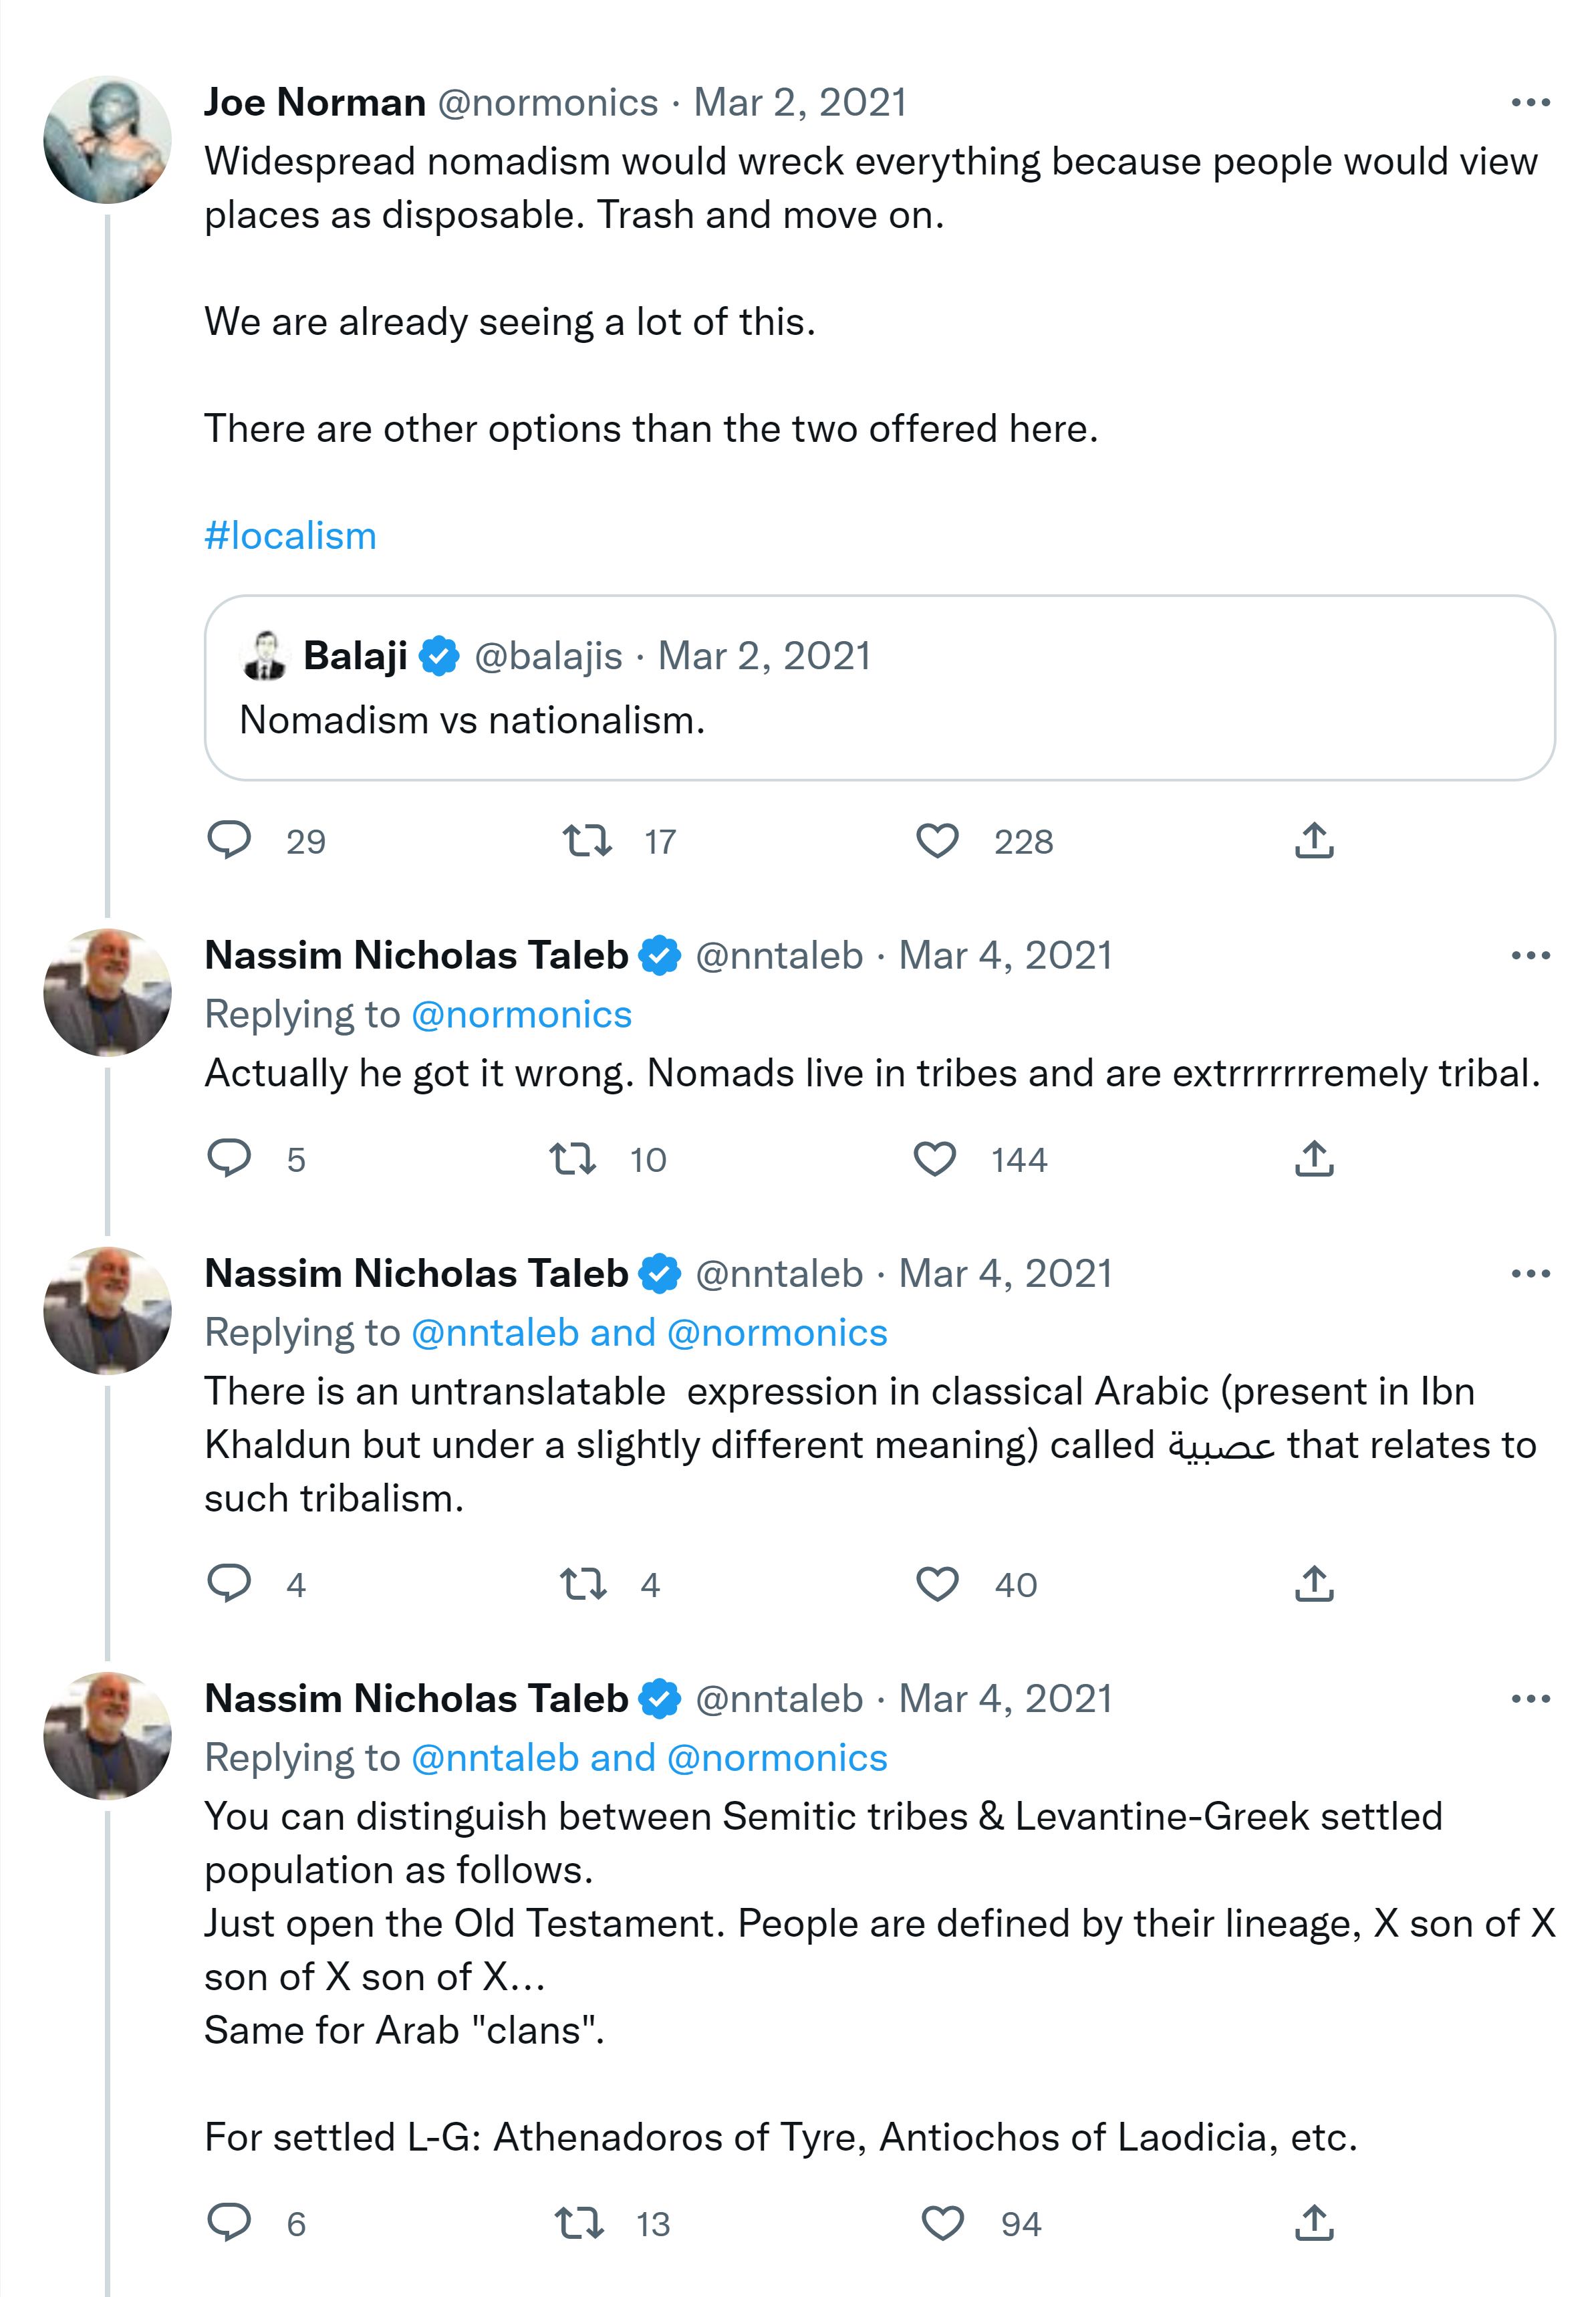Like Taleb's classical Arabic expression tweet
Viewport: 1596px width, 2297px height.
[x=937, y=1584]
